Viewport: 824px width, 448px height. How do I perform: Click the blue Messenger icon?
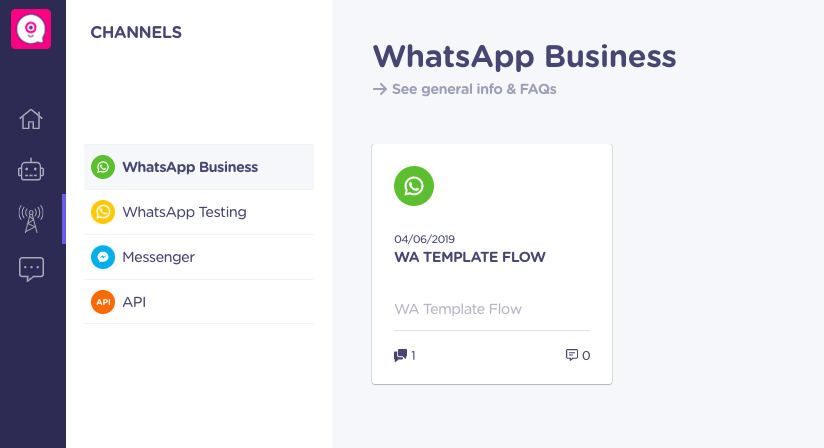pos(103,257)
